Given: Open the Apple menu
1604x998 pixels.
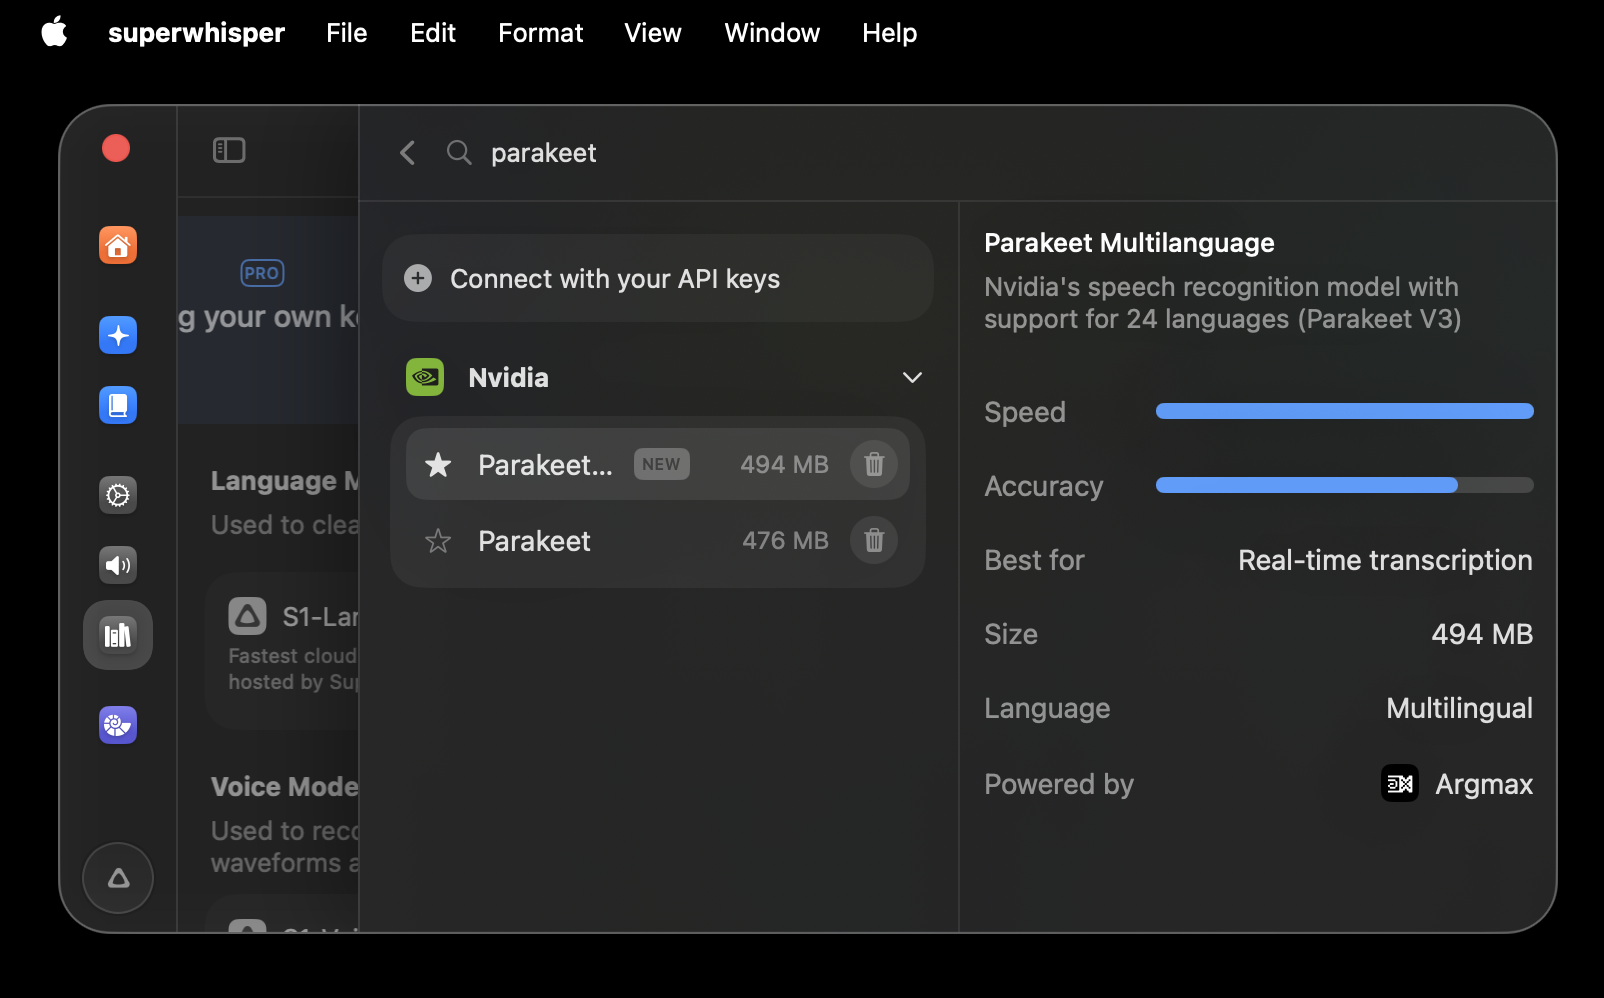Looking at the screenshot, I should pyautogui.click(x=54, y=32).
